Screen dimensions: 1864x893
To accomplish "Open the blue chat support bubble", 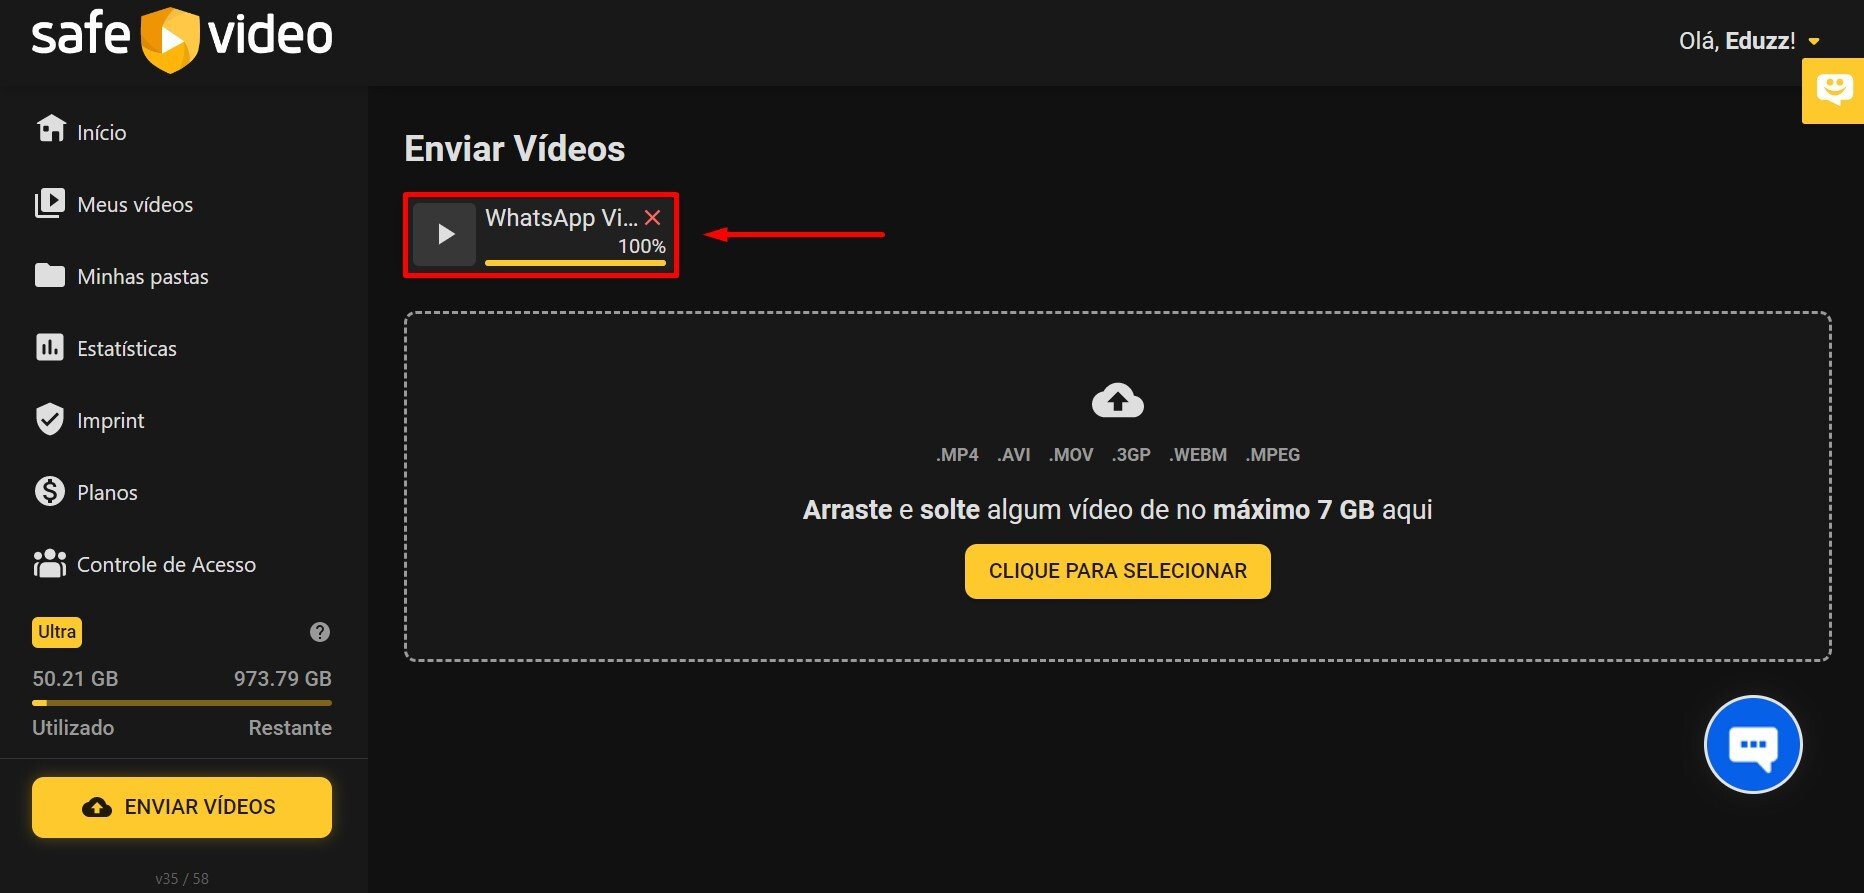I will pyautogui.click(x=1752, y=745).
